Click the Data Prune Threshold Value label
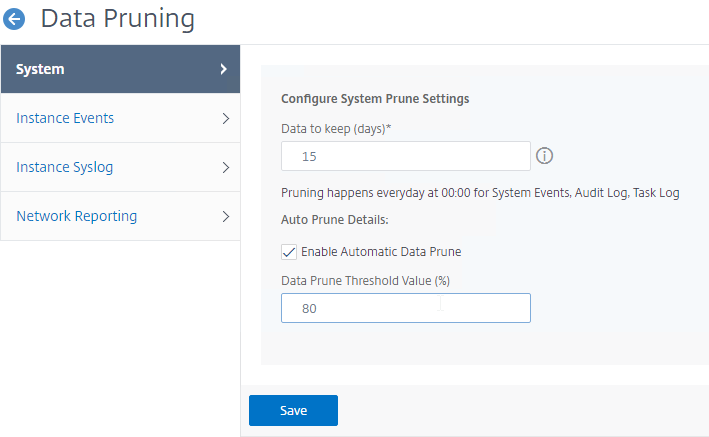 [365, 281]
